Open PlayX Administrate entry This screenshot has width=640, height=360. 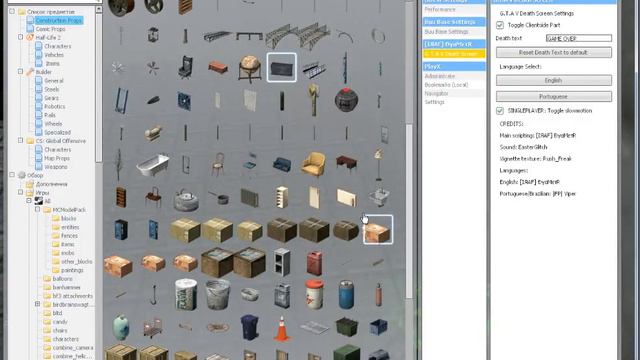click(x=454, y=76)
